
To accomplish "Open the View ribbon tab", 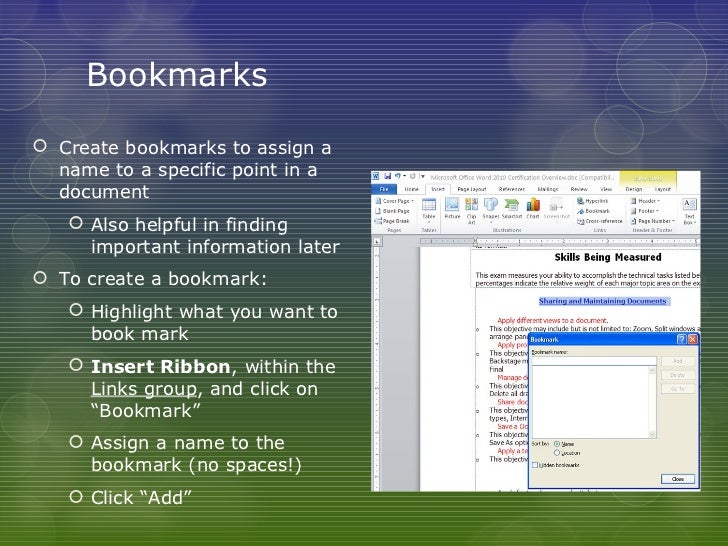I will 606,189.
